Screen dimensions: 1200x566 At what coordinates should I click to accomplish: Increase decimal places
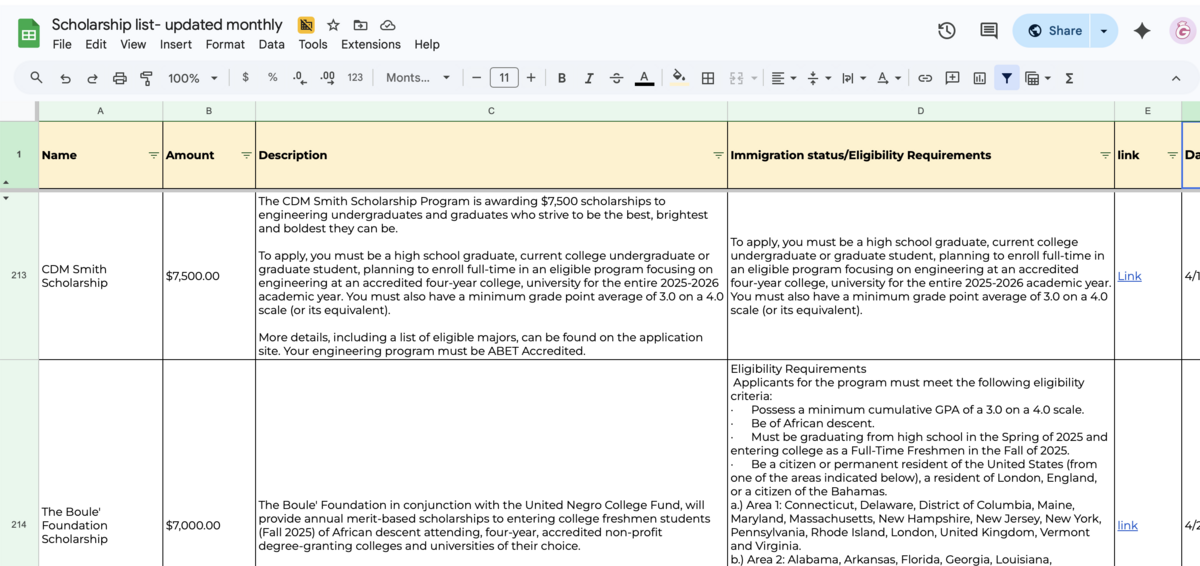pyautogui.click(x=327, y=78)
